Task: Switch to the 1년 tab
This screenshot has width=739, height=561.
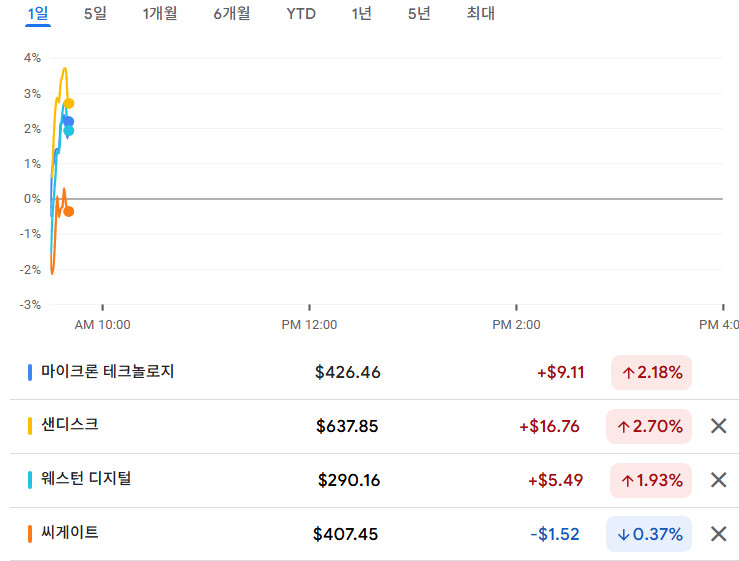Action: (360, 14)
